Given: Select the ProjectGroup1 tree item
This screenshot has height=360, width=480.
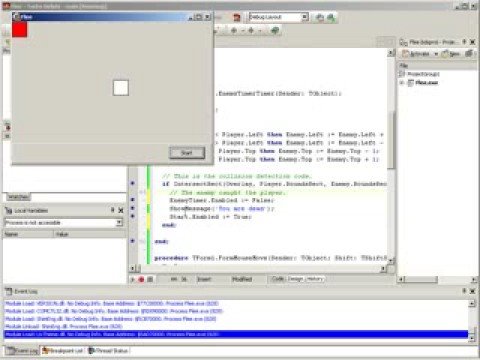Looking at the screenshot, I should (x=423, y=74).
